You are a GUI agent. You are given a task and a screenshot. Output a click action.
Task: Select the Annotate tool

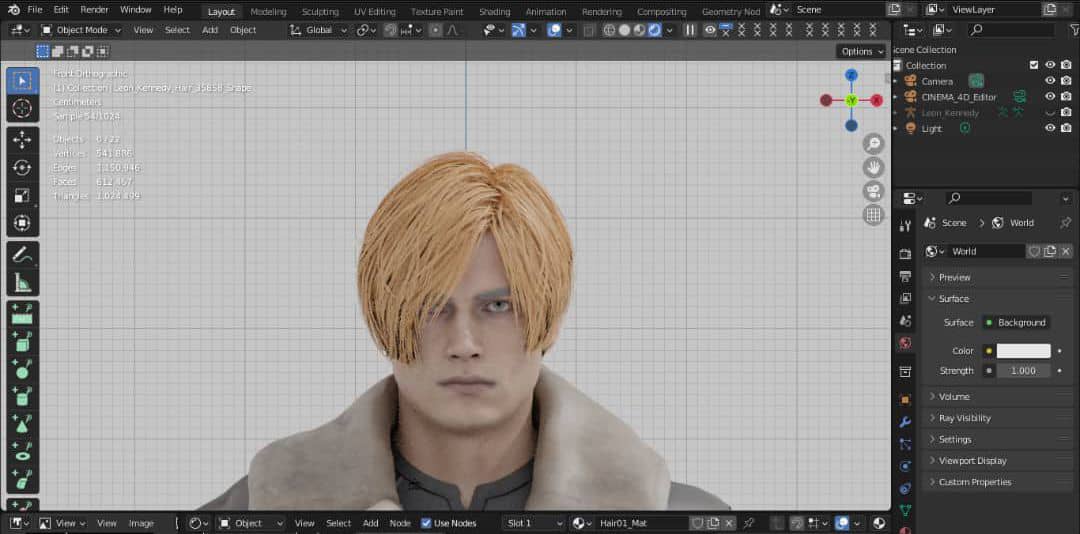[22, 254]
